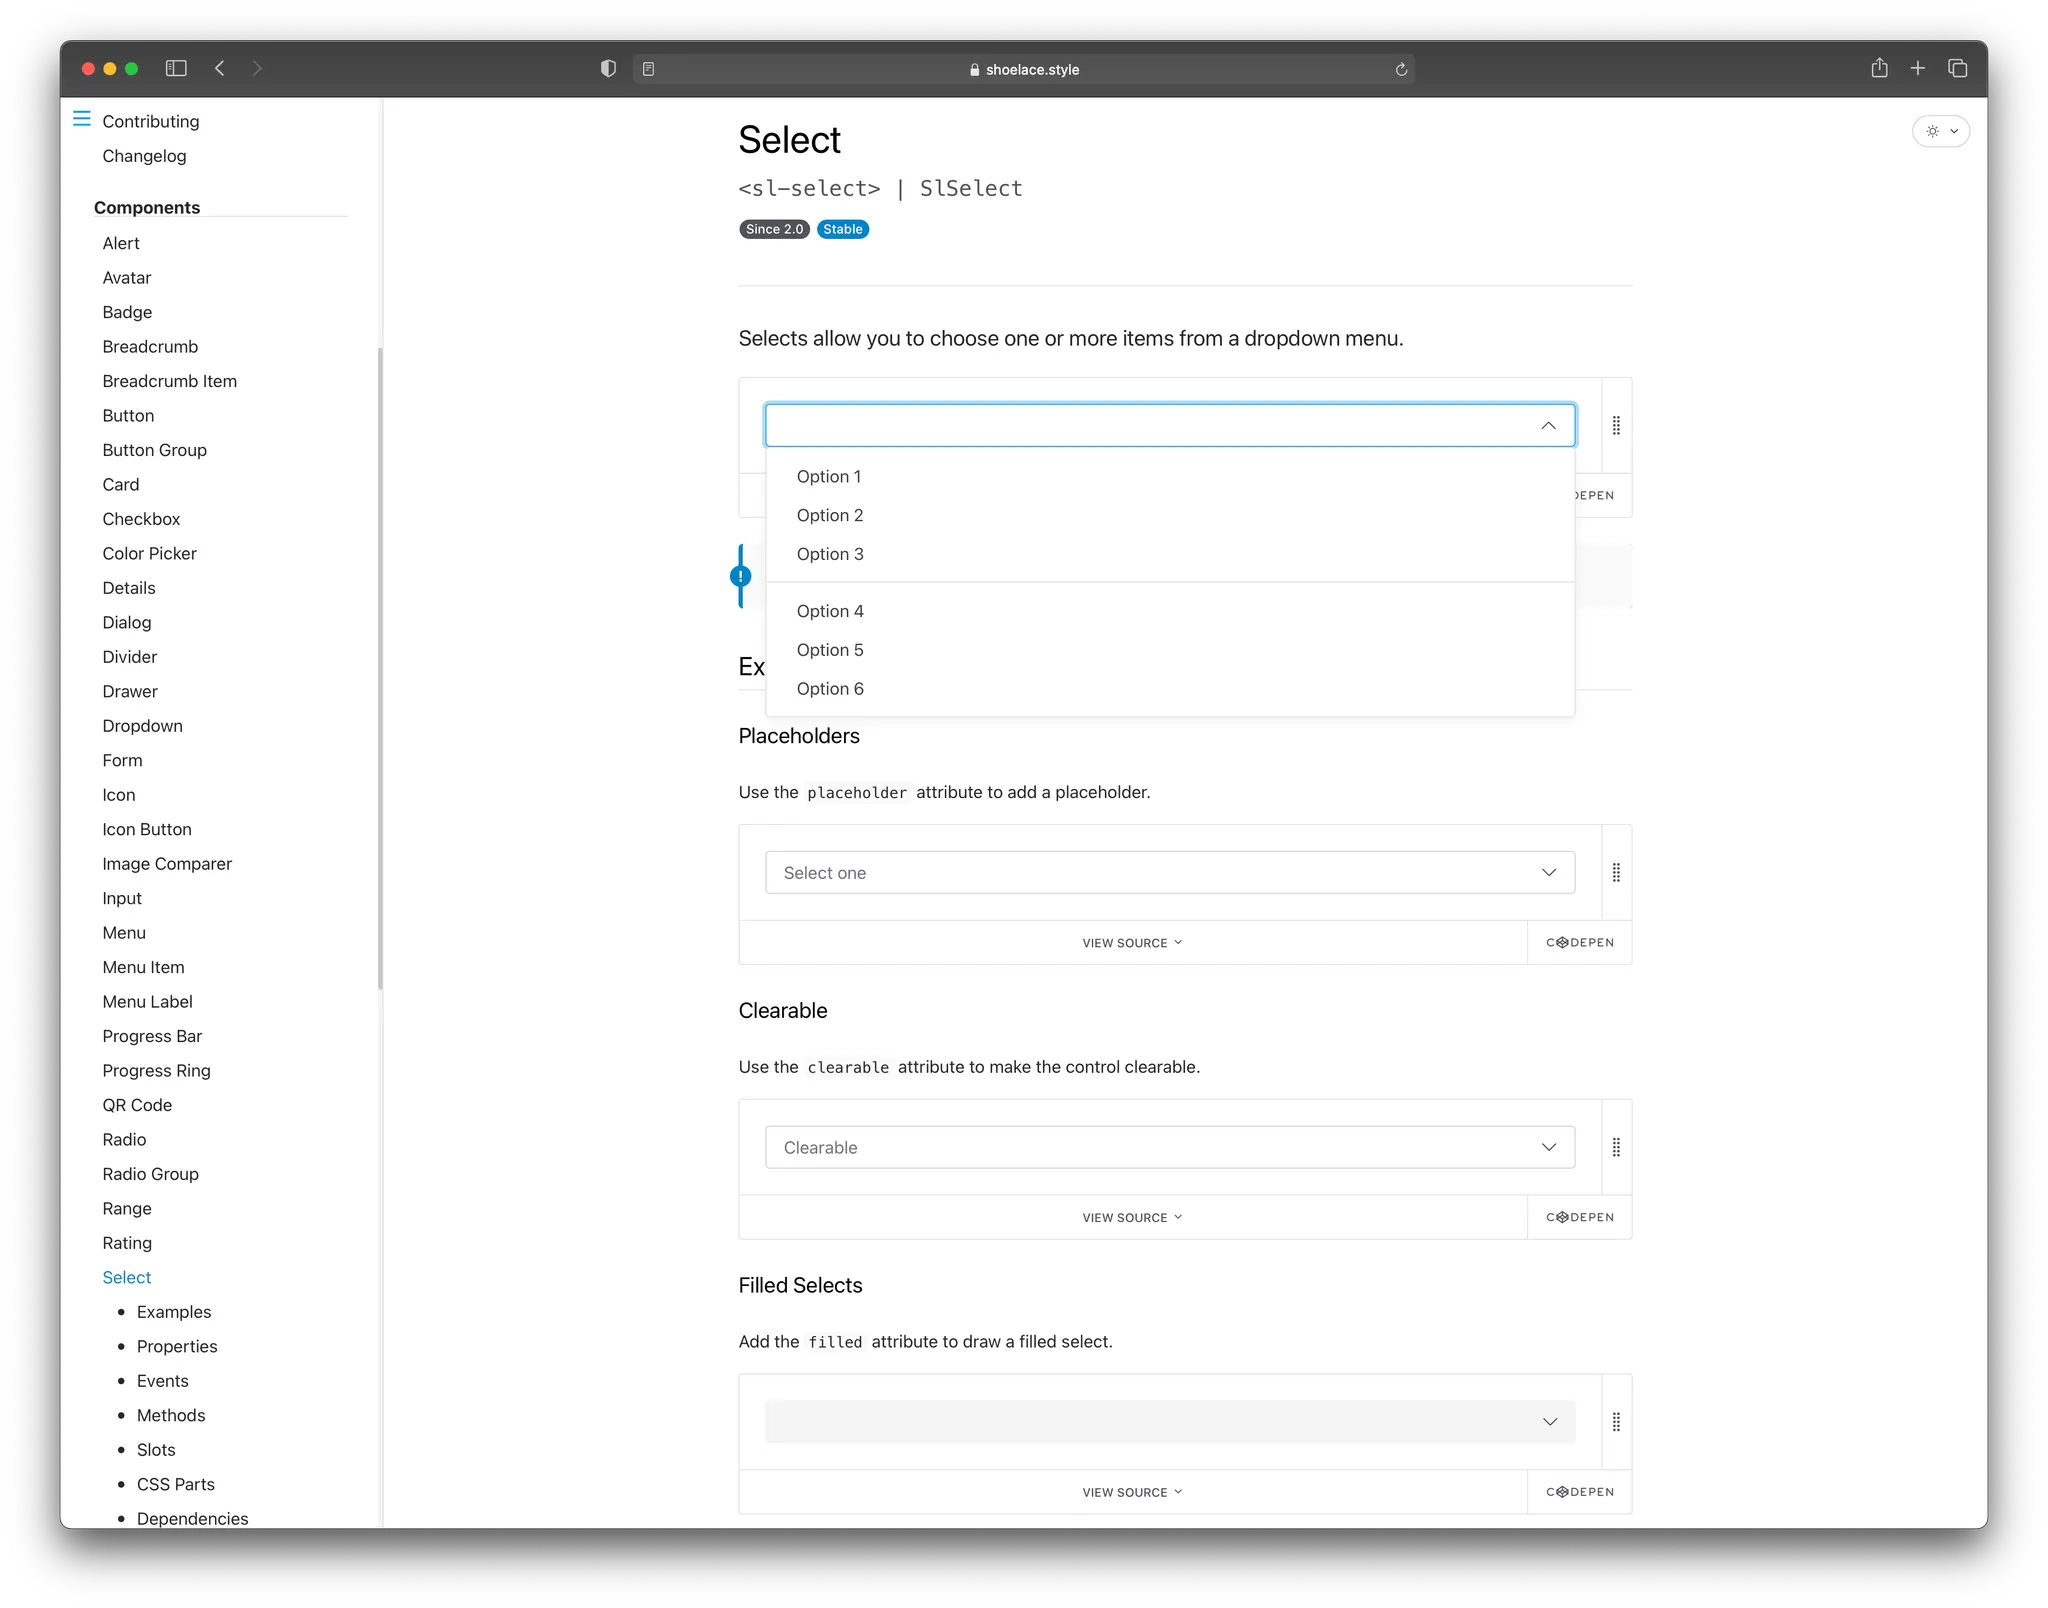Choose Option 2 from the dropdown list
2048x1608 pixels.
[x=830, y=515]
